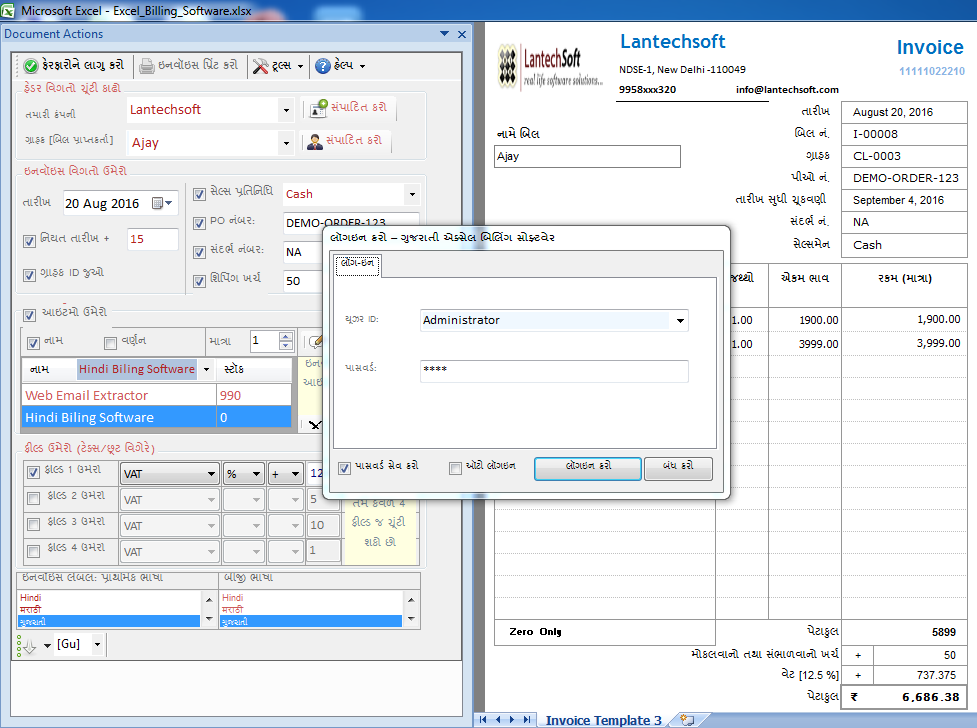977x728 pixels.
Task: Open field 1 plus sign dropdown
Action: [x=295, y=474]
